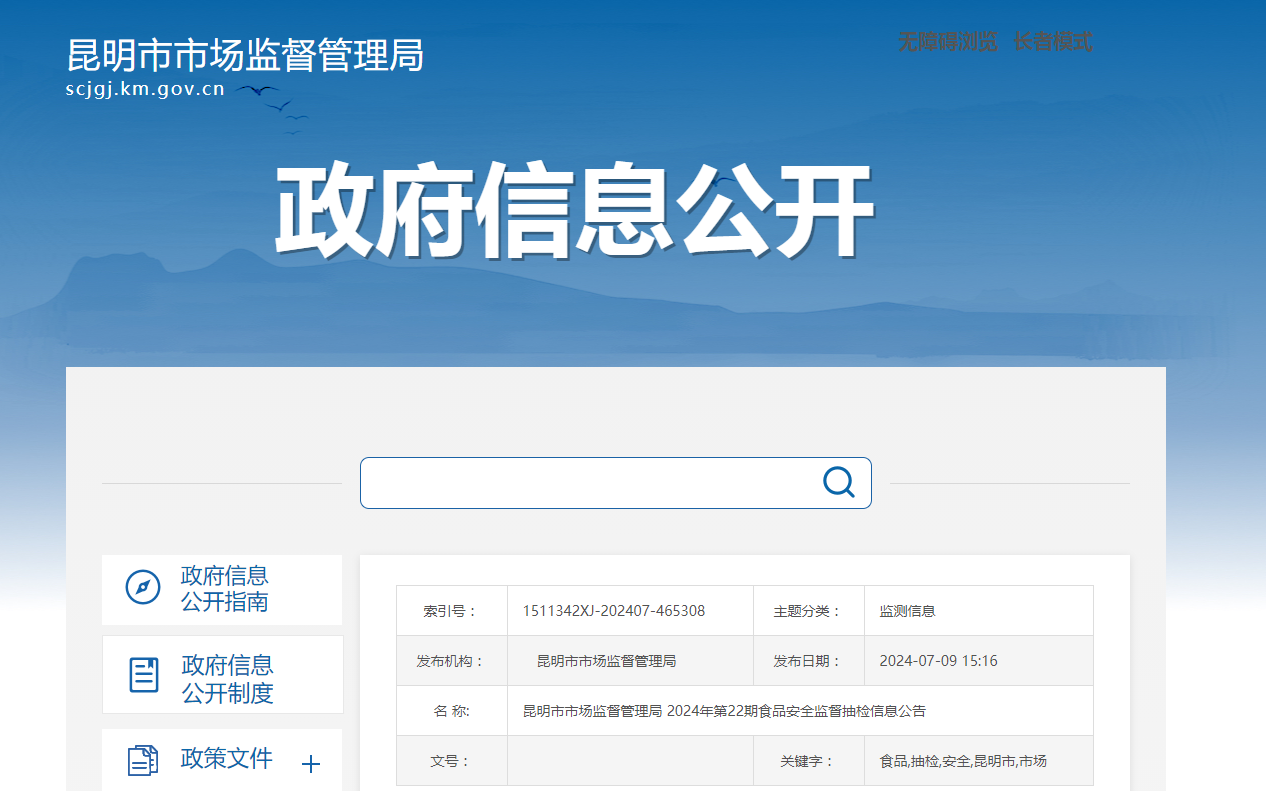Click the title 2024年第22期食品安全监督抽检信息公告
Viewport: 1266px width, 791px height.
(x=796, y=711)
